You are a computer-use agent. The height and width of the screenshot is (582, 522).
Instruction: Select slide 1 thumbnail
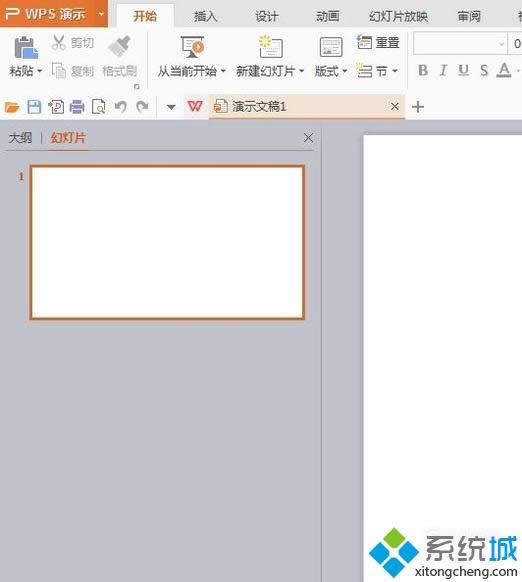coord(167,242)
